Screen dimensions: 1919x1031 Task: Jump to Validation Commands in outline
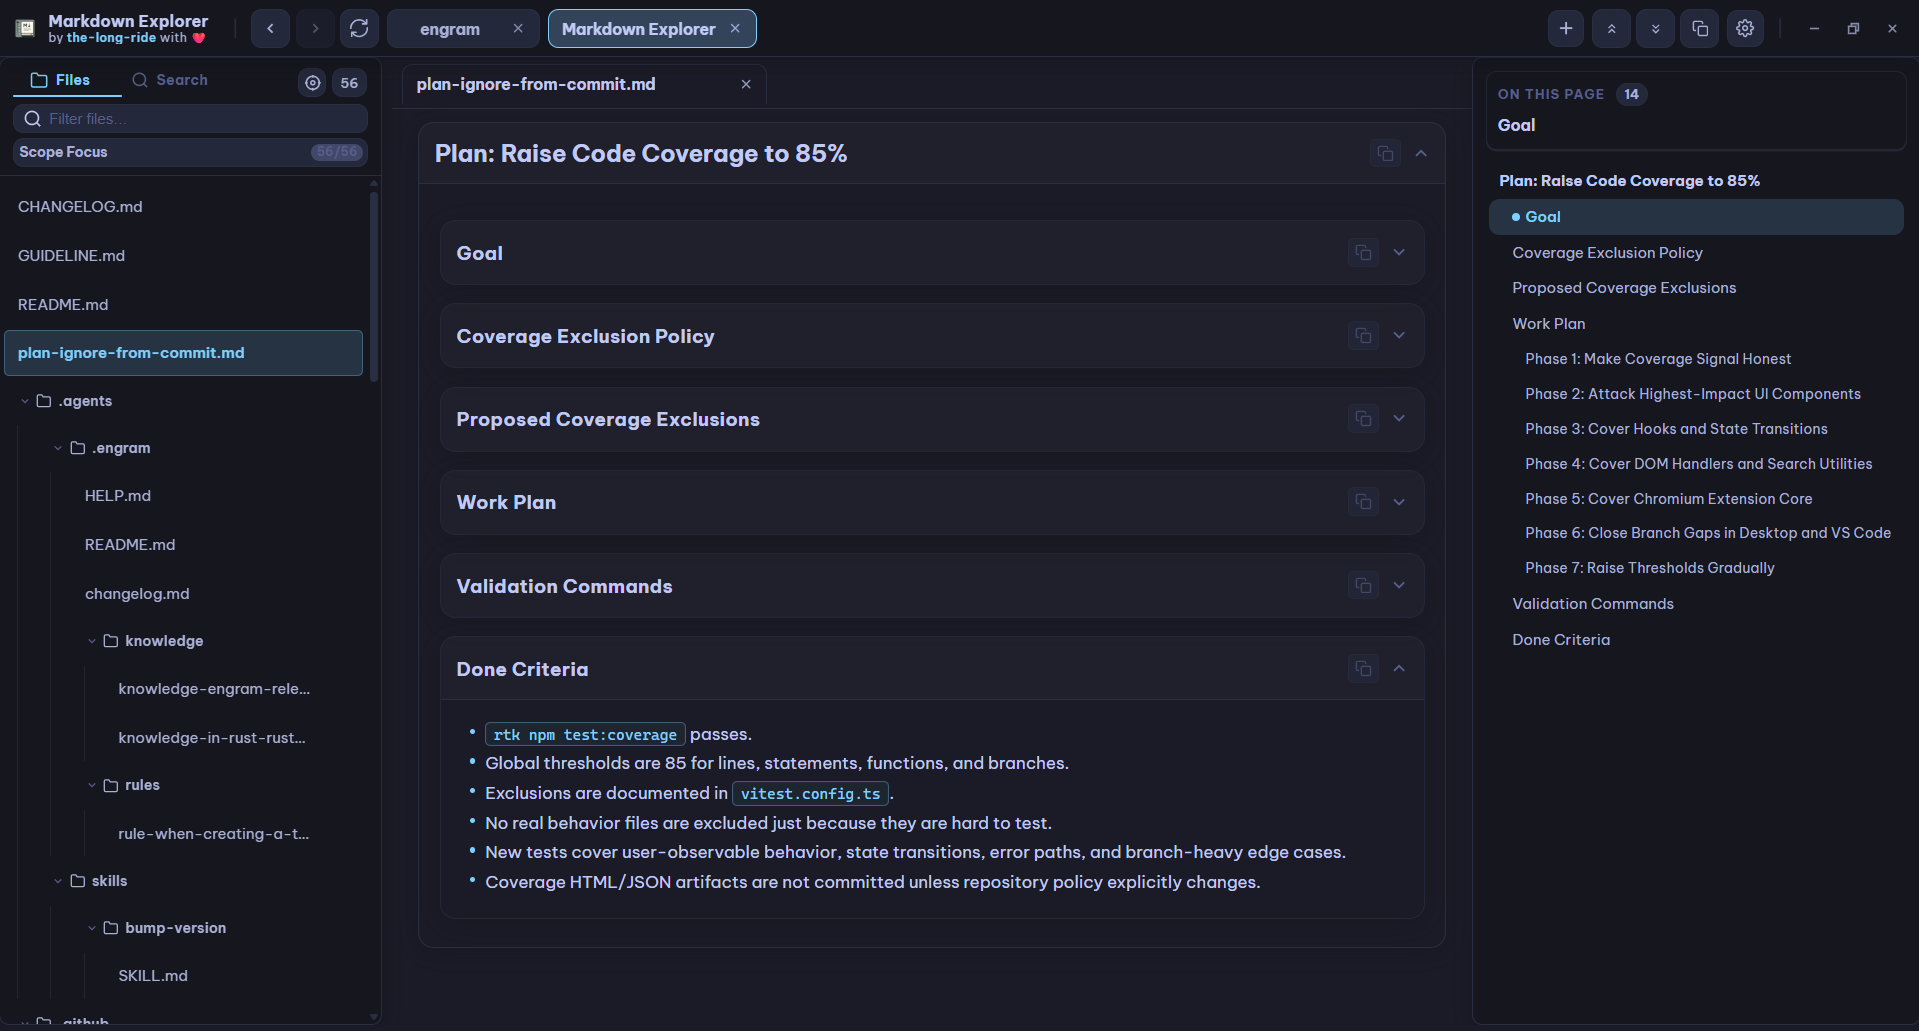point(1592,604)
